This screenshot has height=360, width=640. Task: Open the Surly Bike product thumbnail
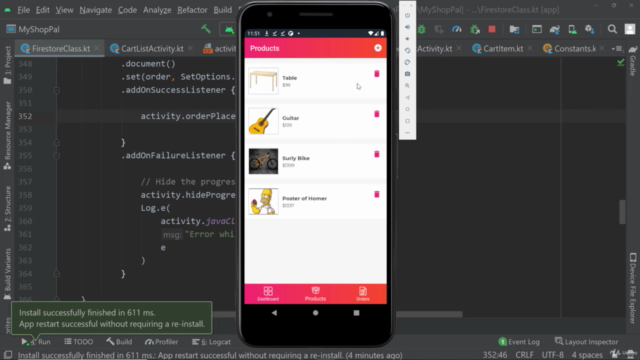[263, 161]
